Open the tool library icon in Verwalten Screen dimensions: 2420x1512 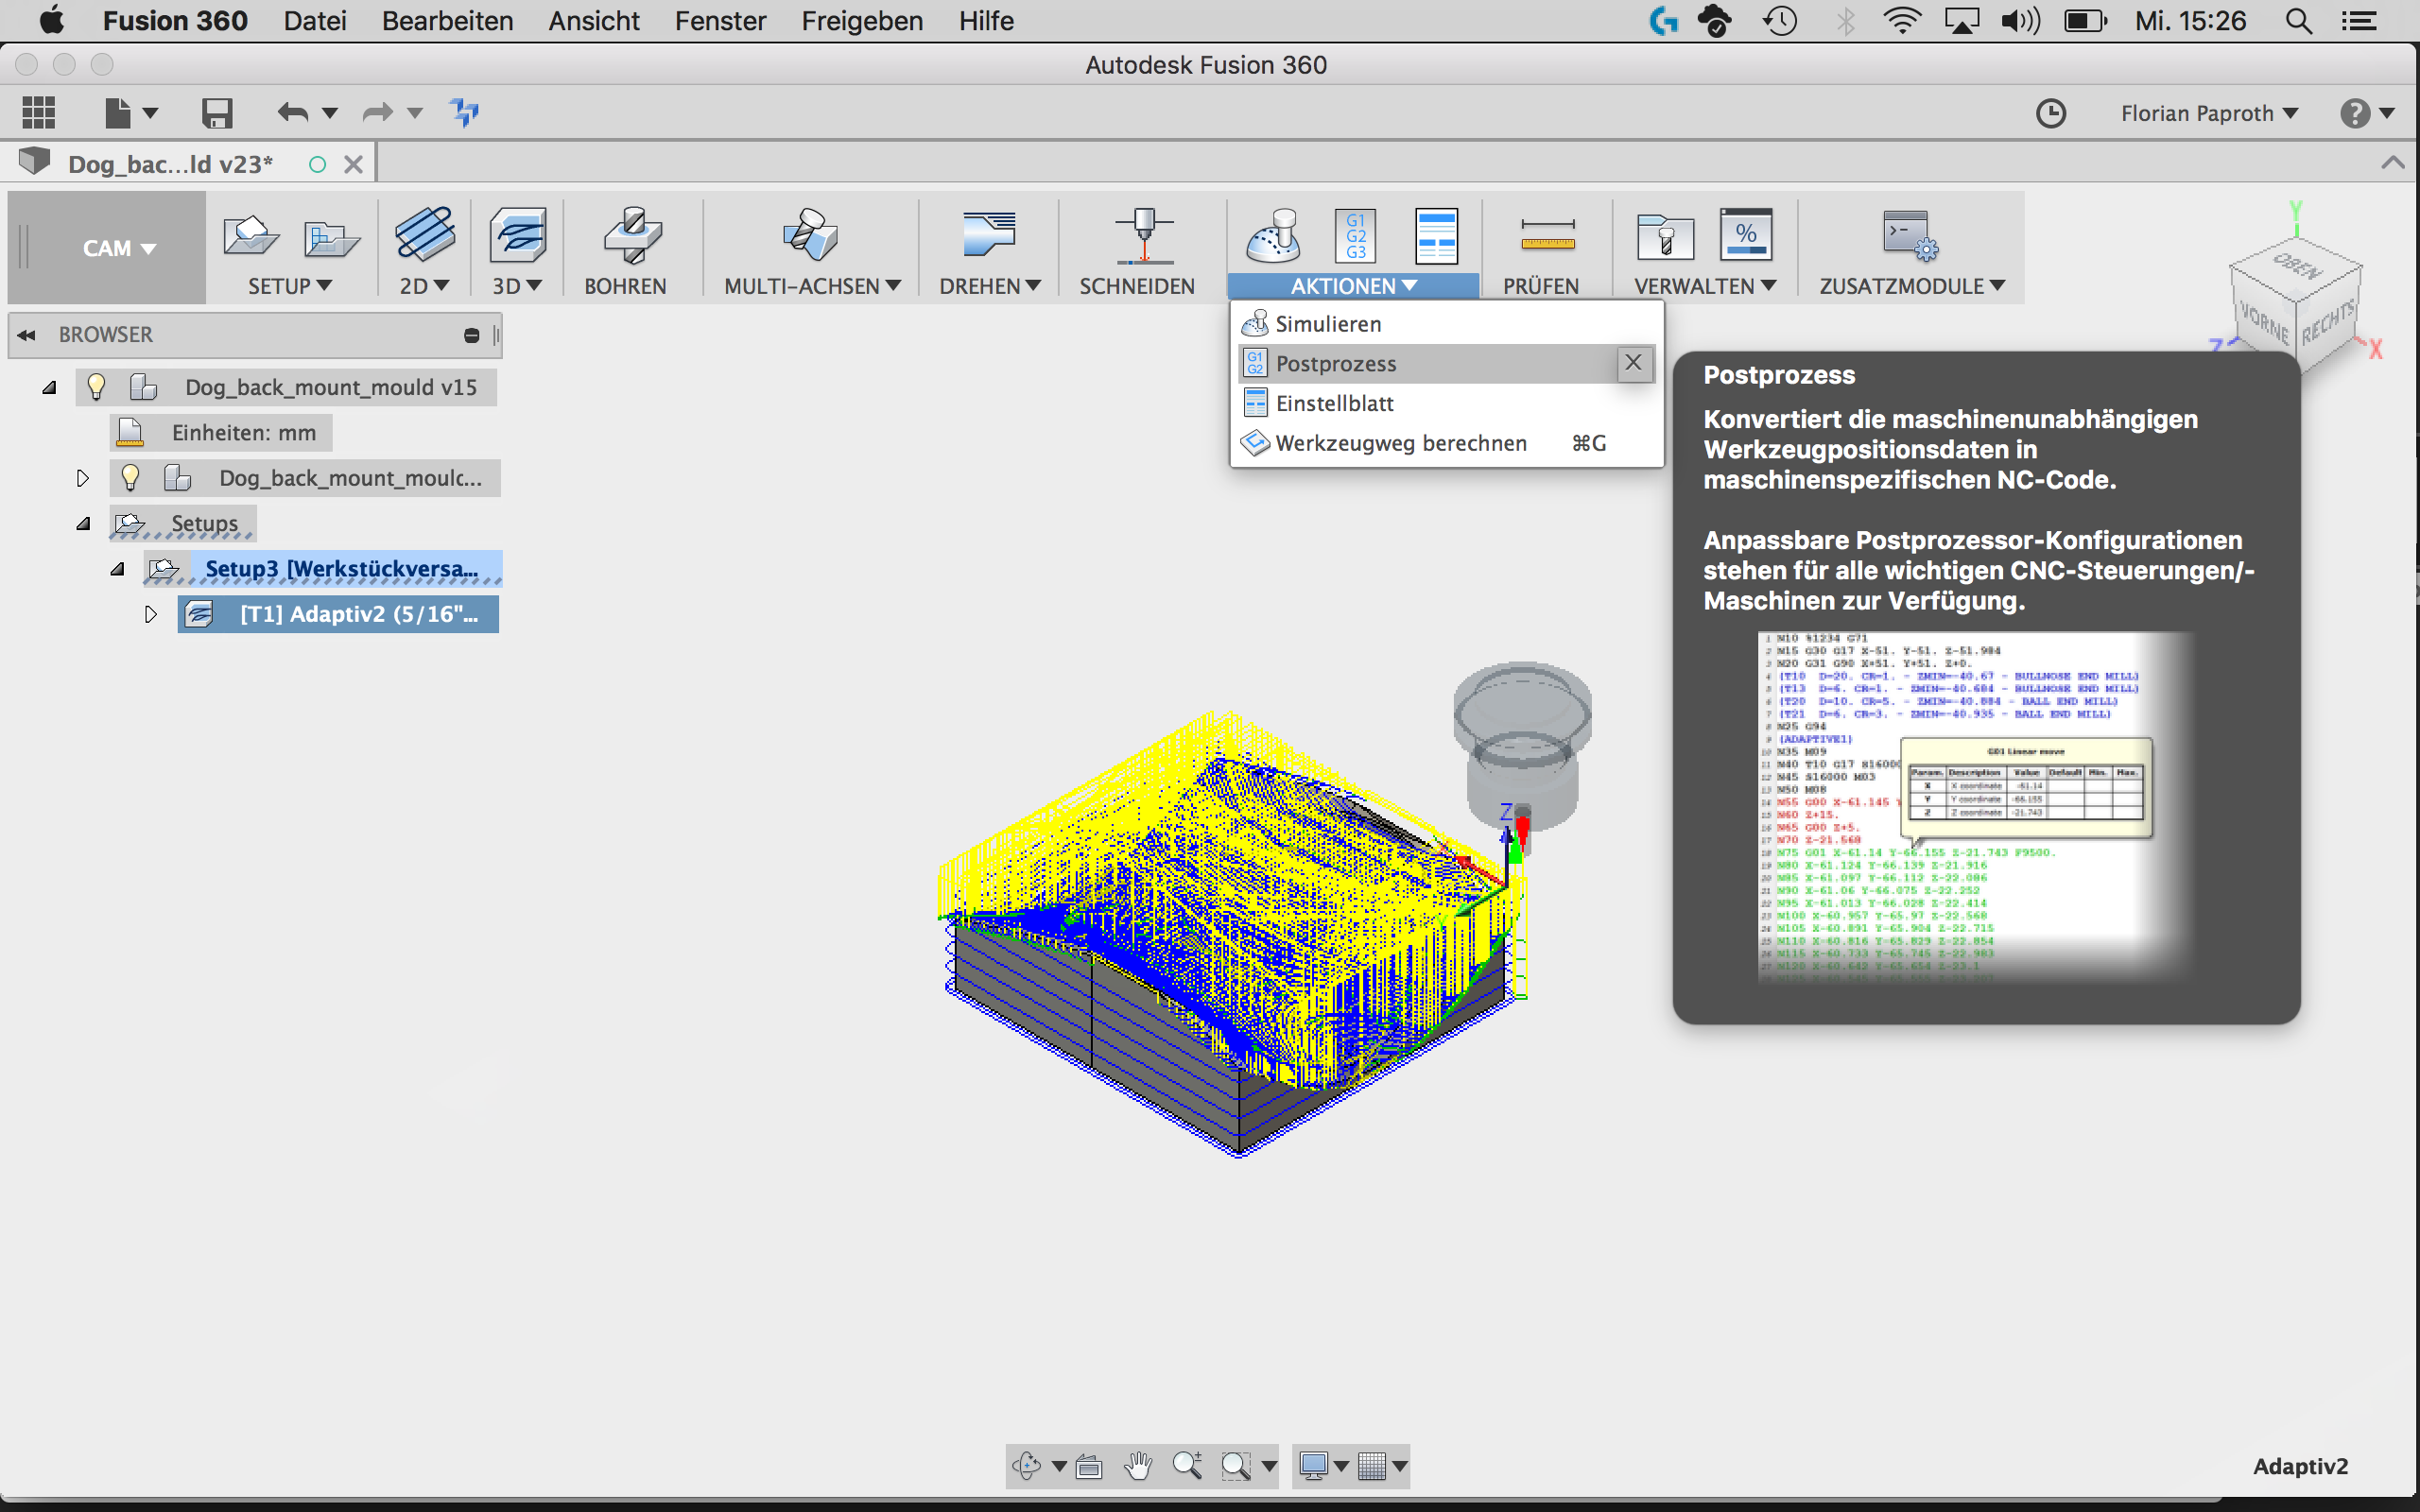coord(1664,238)
